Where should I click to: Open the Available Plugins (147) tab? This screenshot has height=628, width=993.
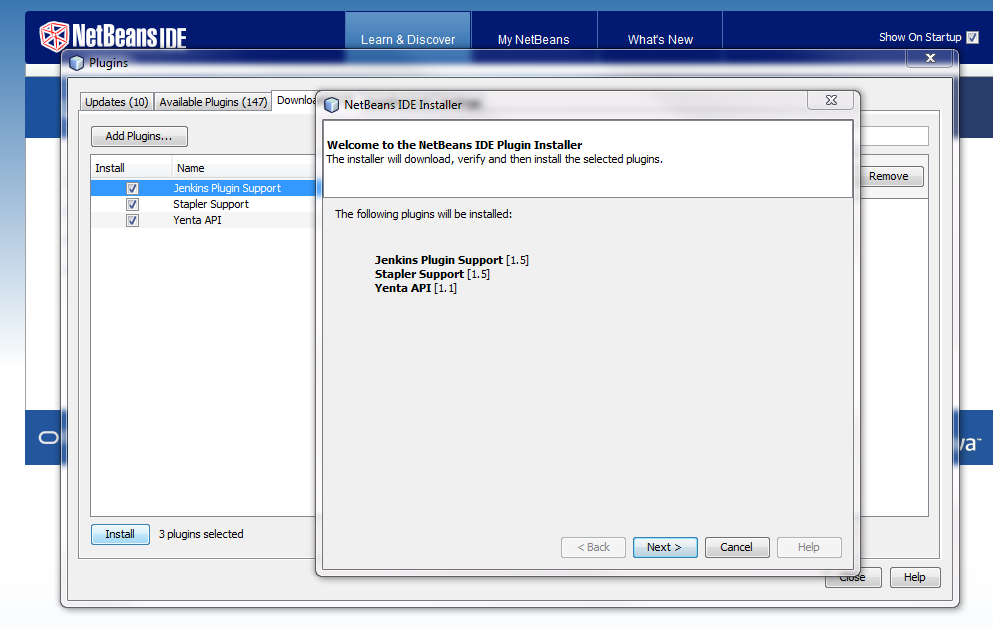213,102
